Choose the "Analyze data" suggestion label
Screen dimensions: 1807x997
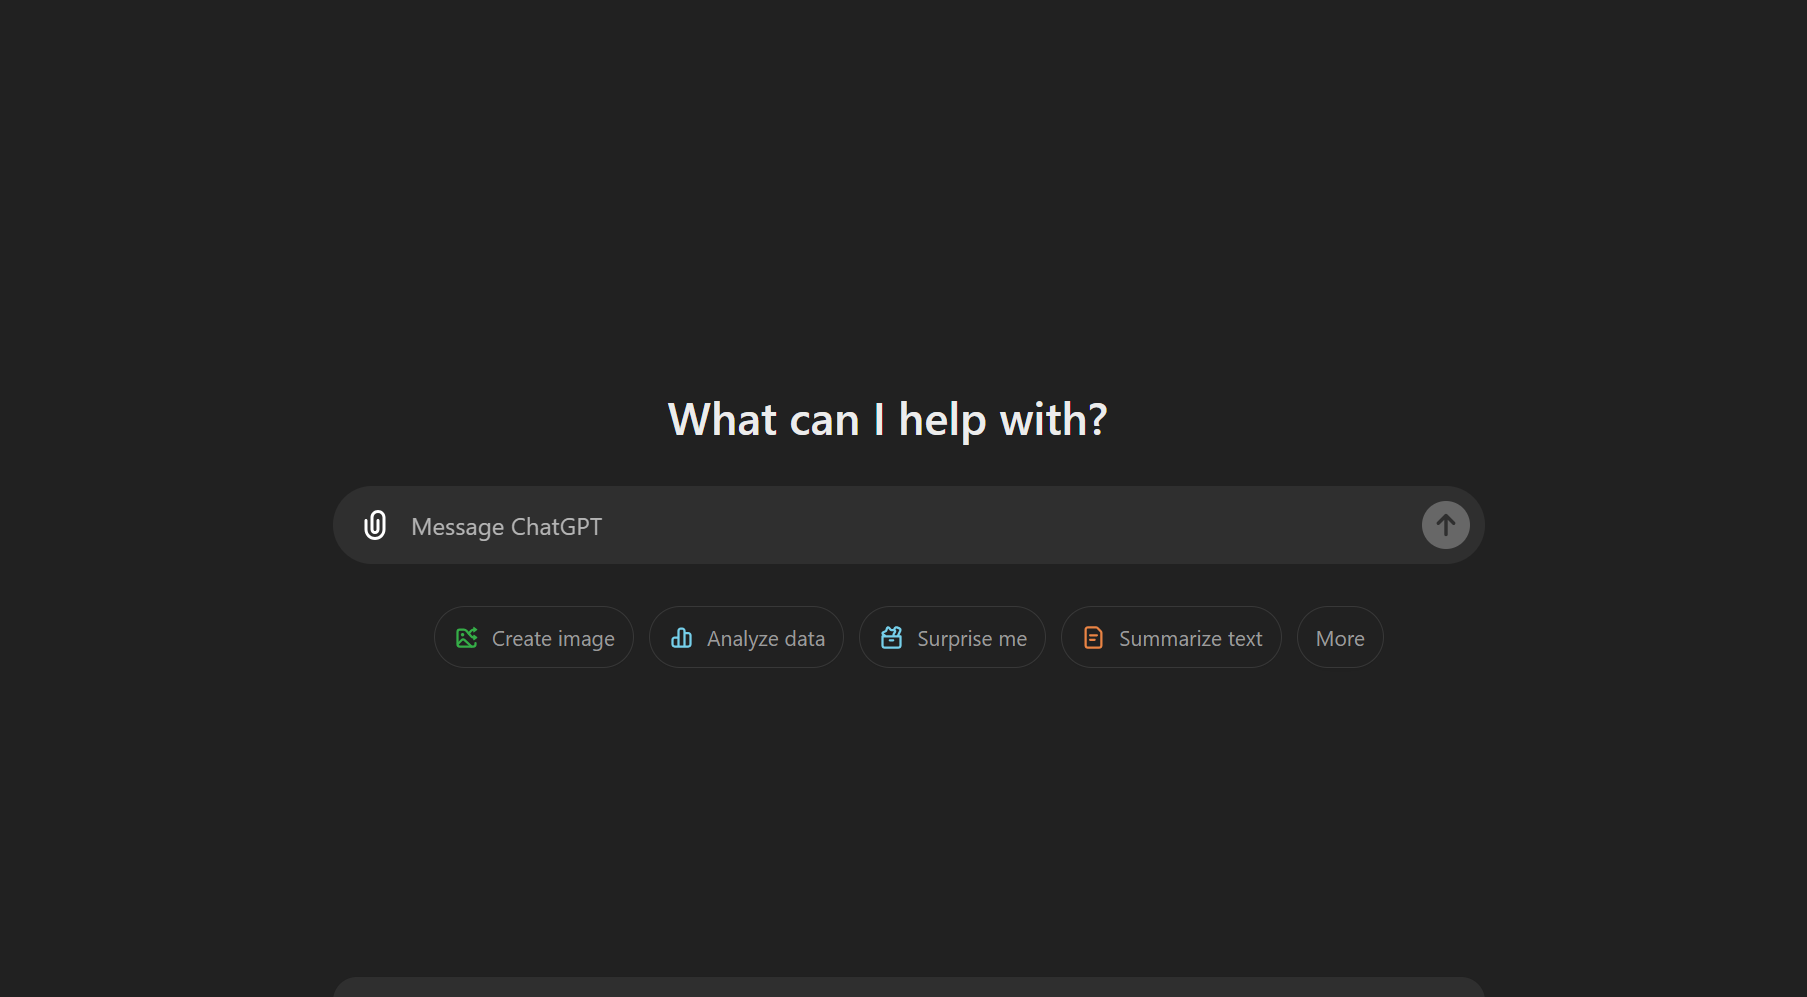coord(765,639)
